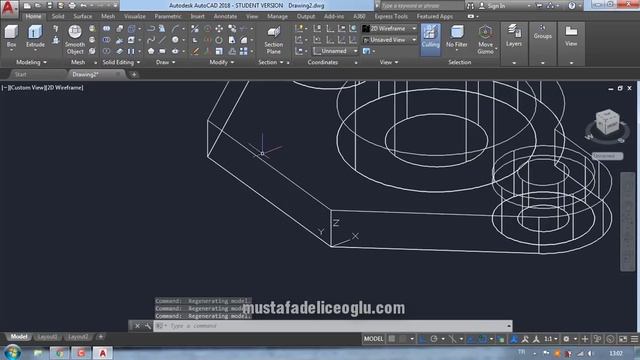Open the Surface ribbon tab
This screenshot has height=360, width=640.
[x=82, y=16]
